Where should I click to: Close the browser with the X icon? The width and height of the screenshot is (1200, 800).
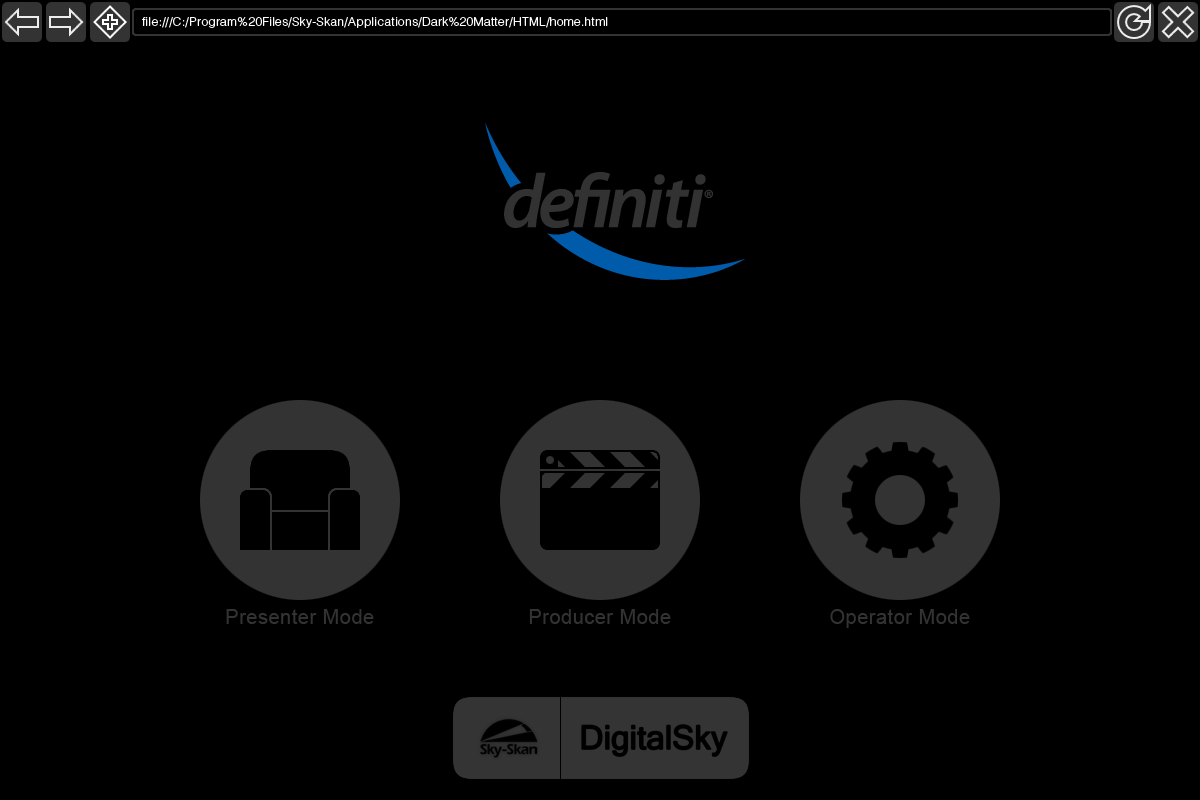pos(1178,22)
